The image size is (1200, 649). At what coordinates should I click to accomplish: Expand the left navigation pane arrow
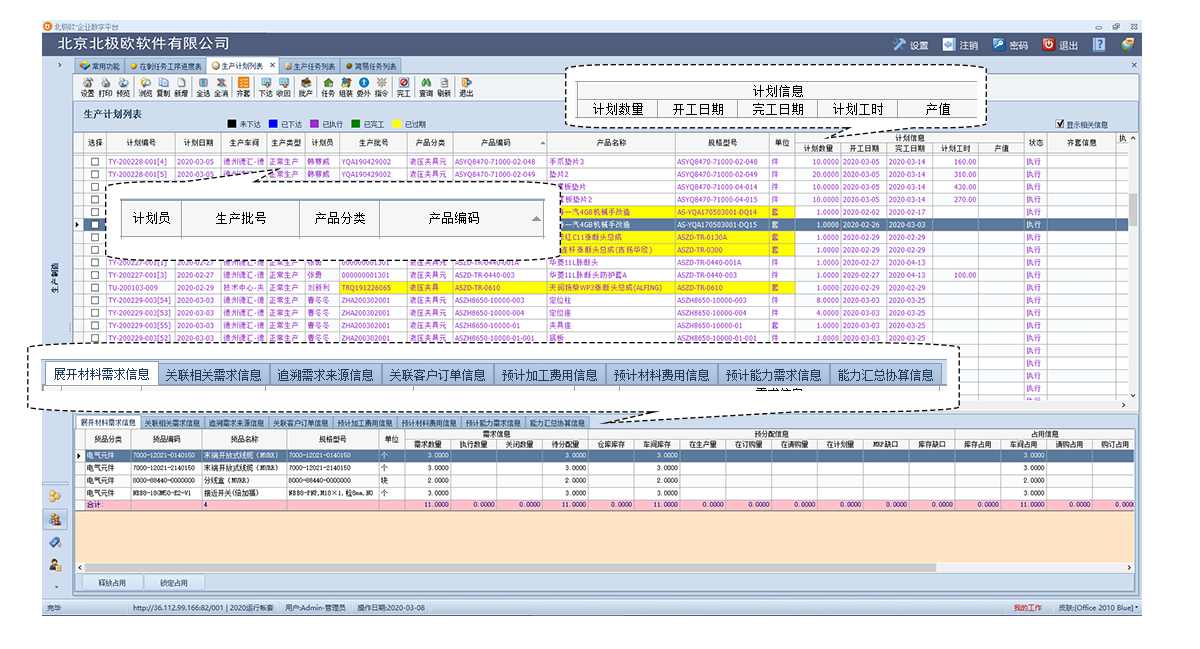pyautogui.click(x=61, y=65)
